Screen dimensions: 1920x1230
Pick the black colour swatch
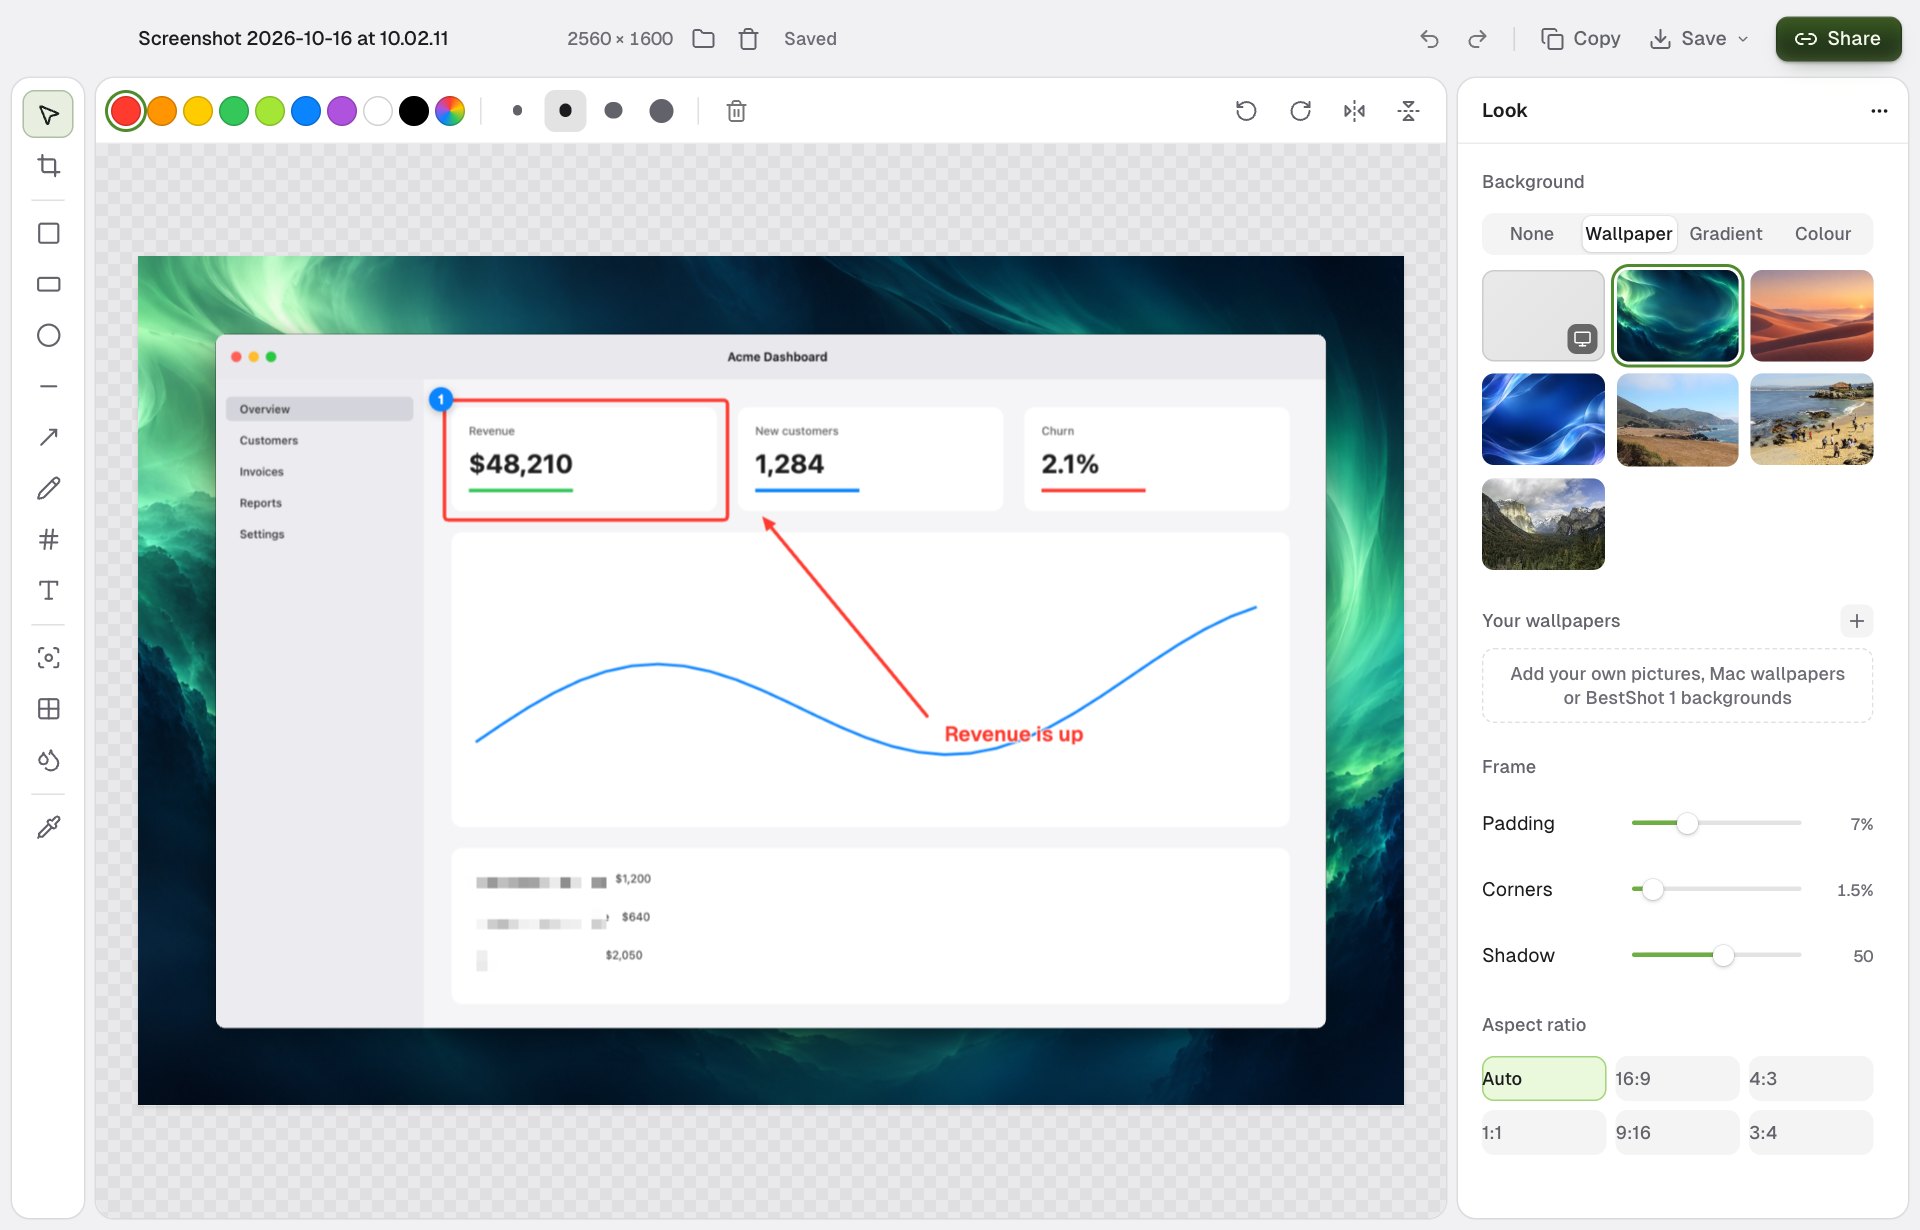tap(414, 111)
